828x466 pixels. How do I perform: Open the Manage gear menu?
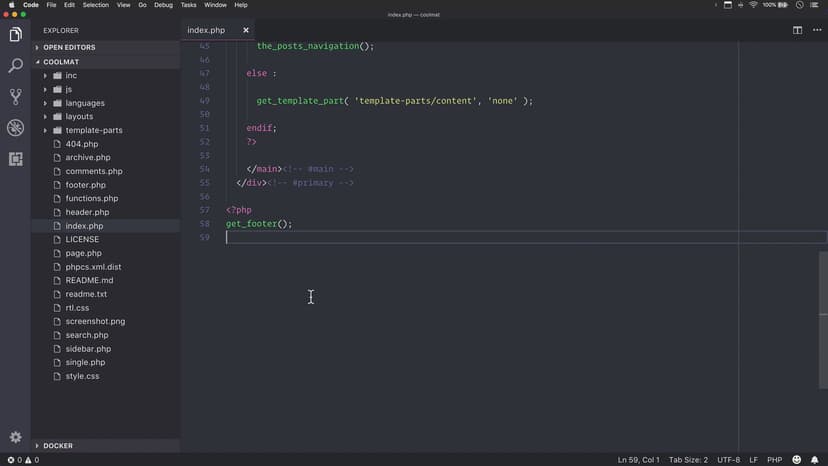tap(15, 437)
